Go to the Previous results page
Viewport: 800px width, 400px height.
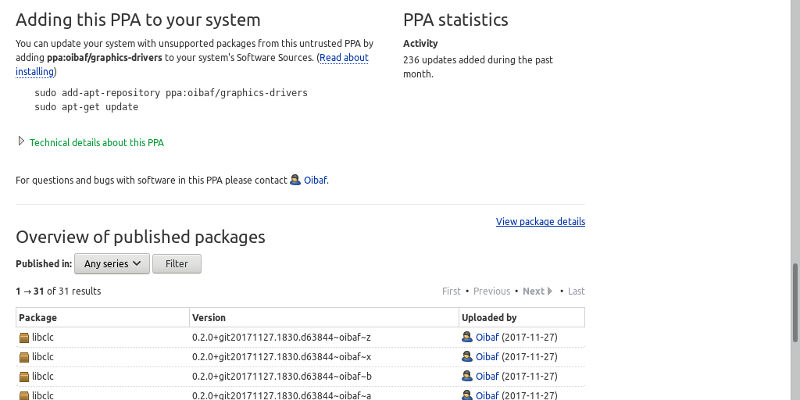491,291
